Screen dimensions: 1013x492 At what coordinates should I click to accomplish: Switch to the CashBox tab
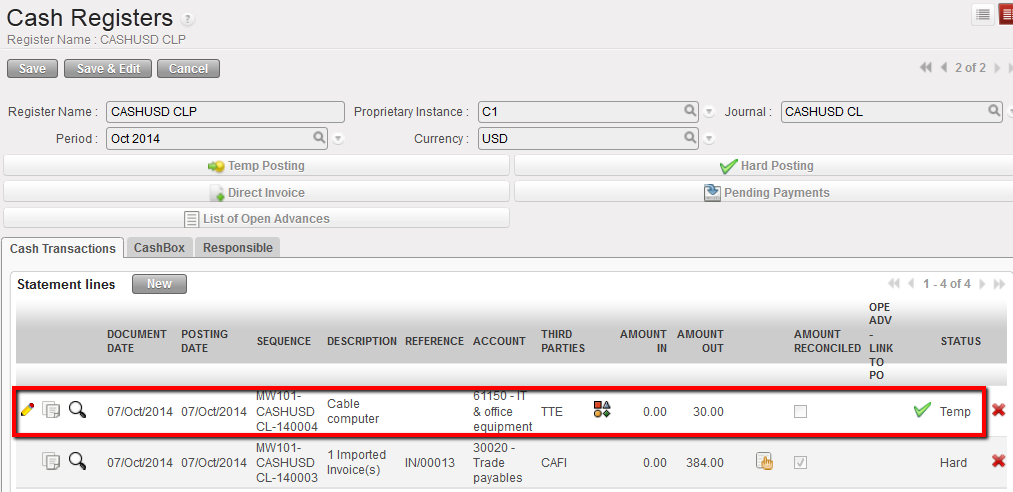click(x=159, y=248)
